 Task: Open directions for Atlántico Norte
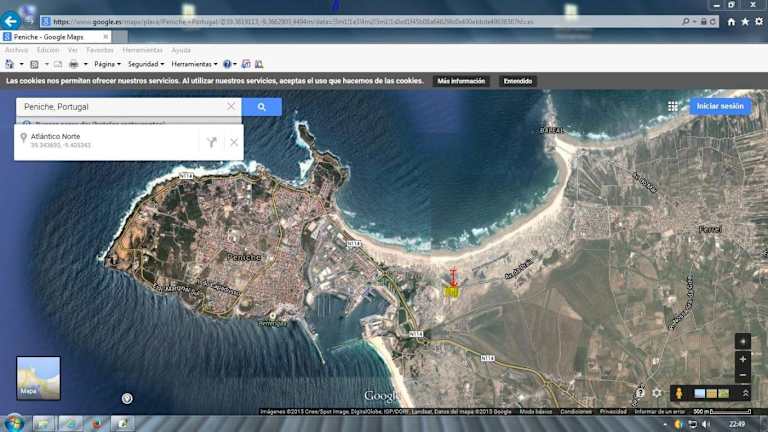pos(211,142)
